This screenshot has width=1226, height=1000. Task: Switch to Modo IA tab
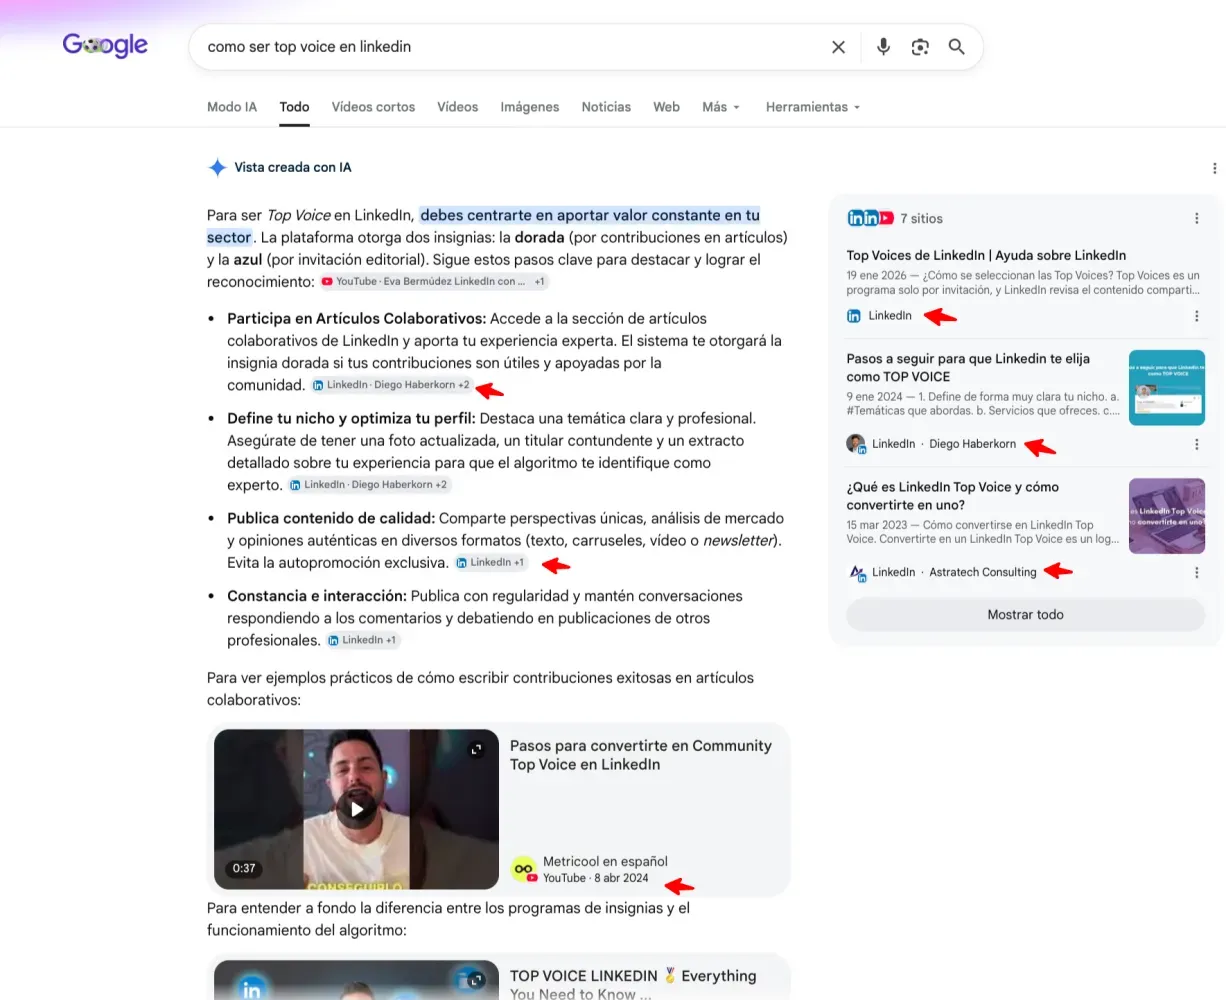pos(232,107)
